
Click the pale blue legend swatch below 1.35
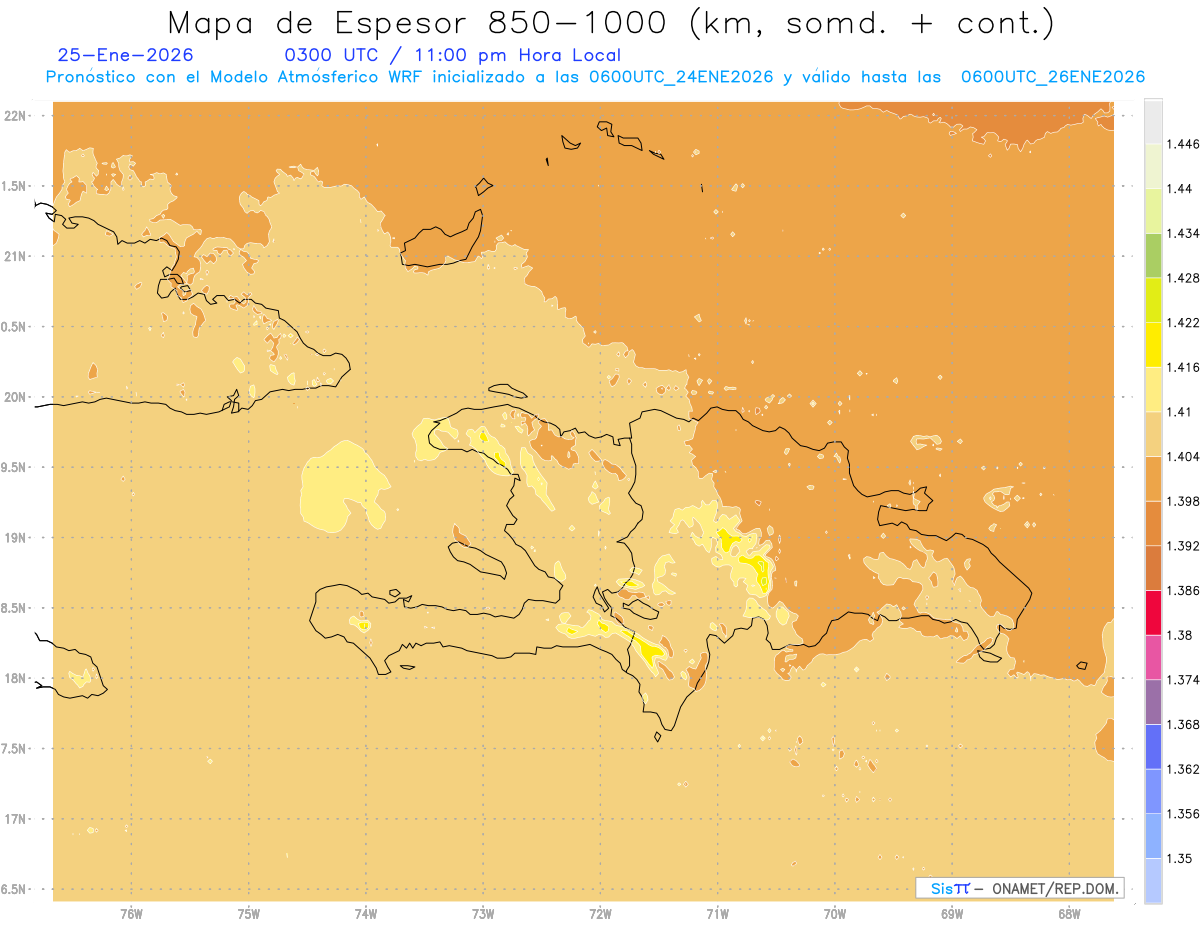[1153, 881]
